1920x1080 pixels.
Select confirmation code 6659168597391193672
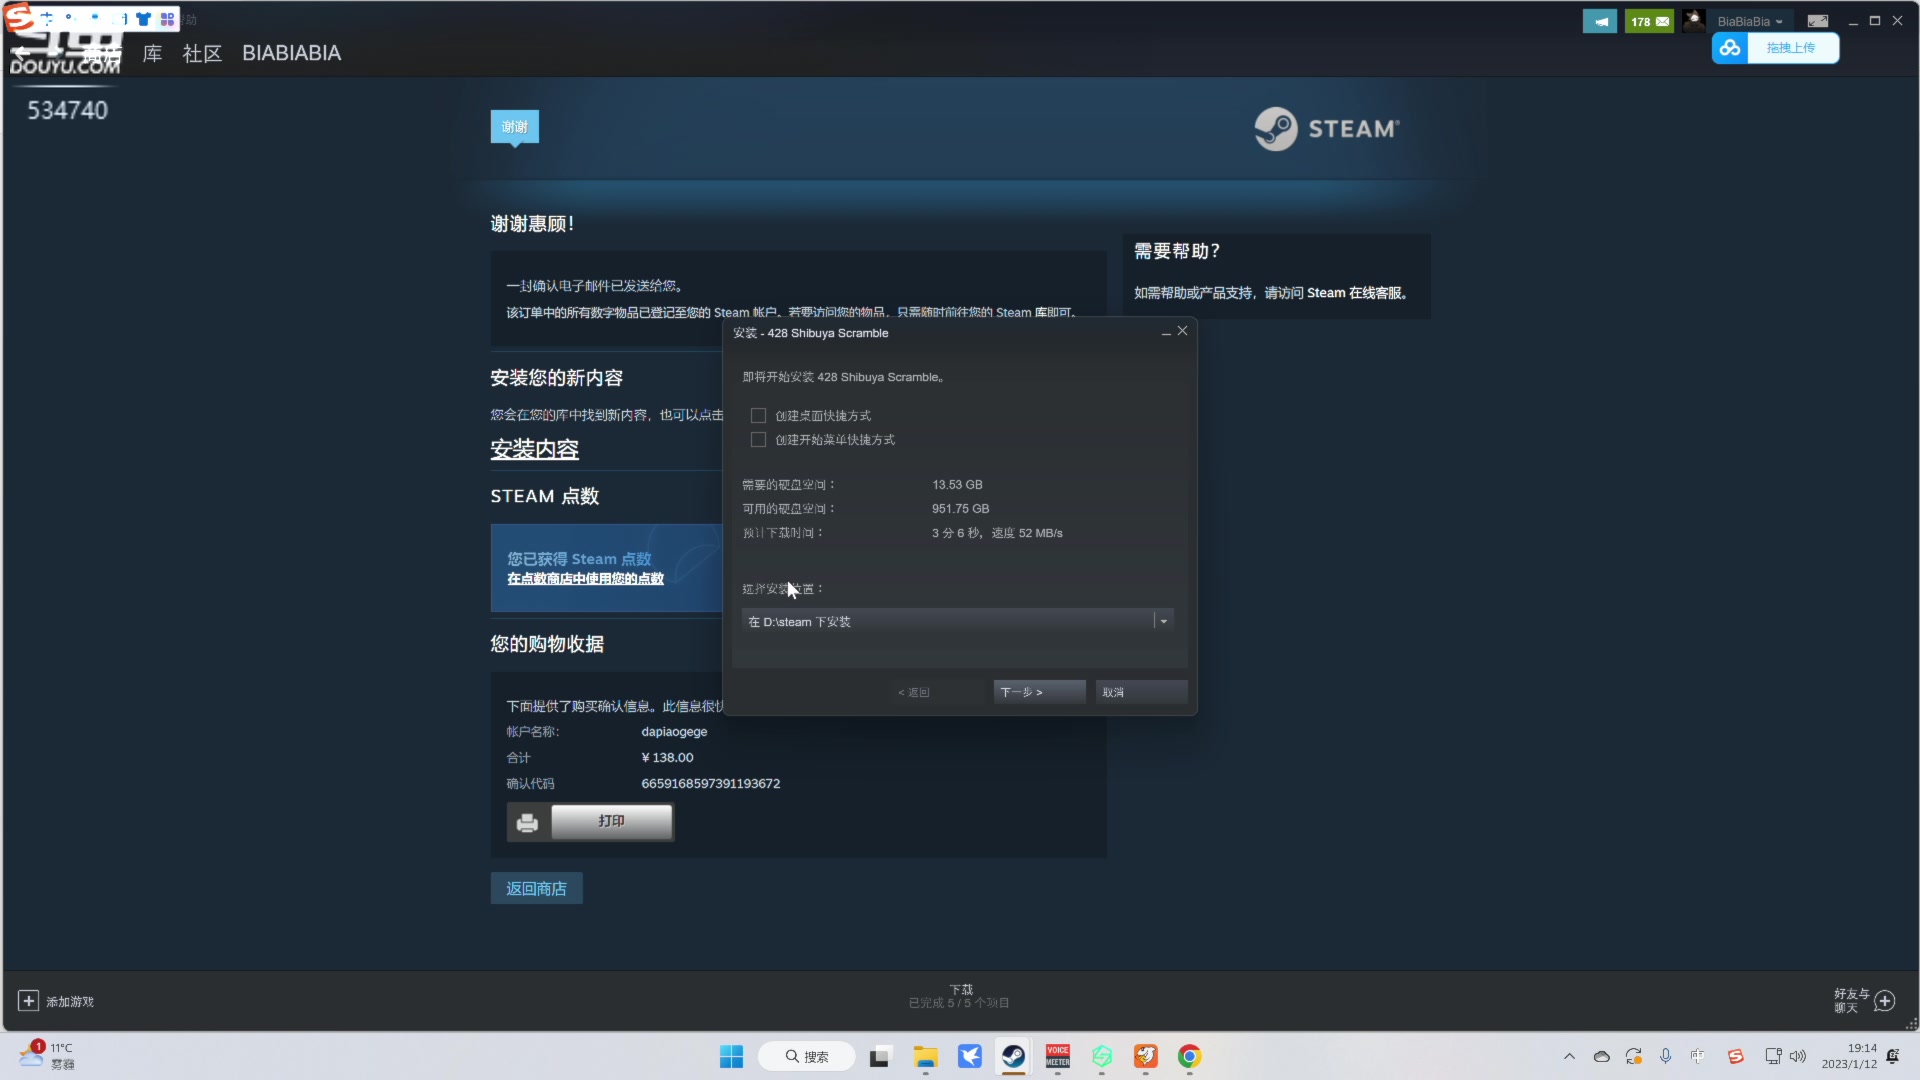tap(710, 784)
